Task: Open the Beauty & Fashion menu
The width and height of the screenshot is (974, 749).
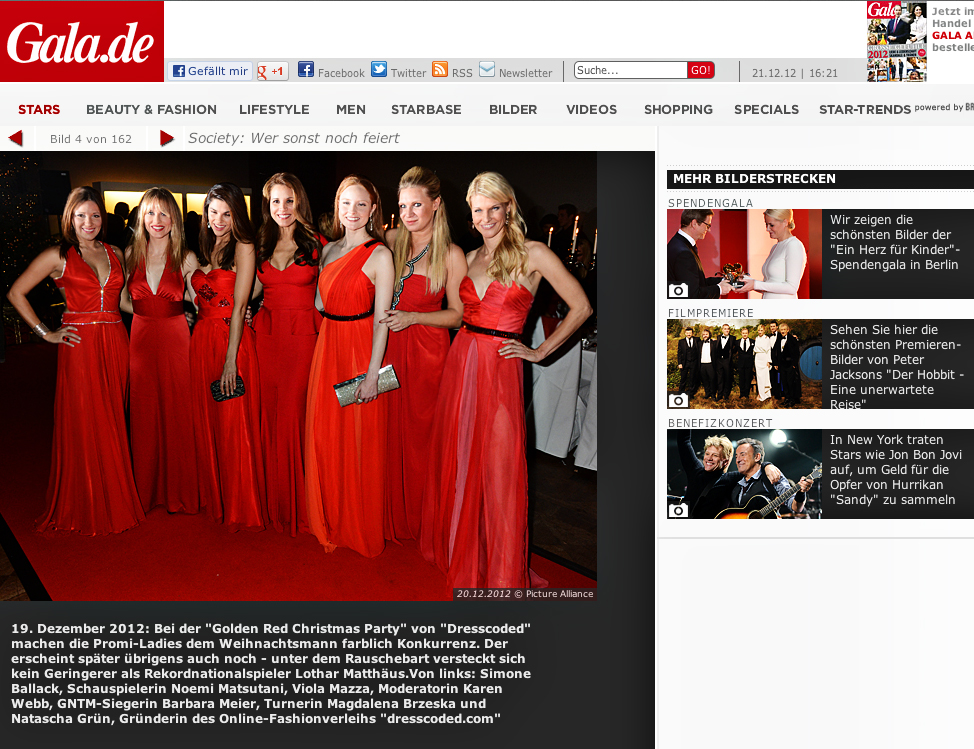Action: point(151,109)
